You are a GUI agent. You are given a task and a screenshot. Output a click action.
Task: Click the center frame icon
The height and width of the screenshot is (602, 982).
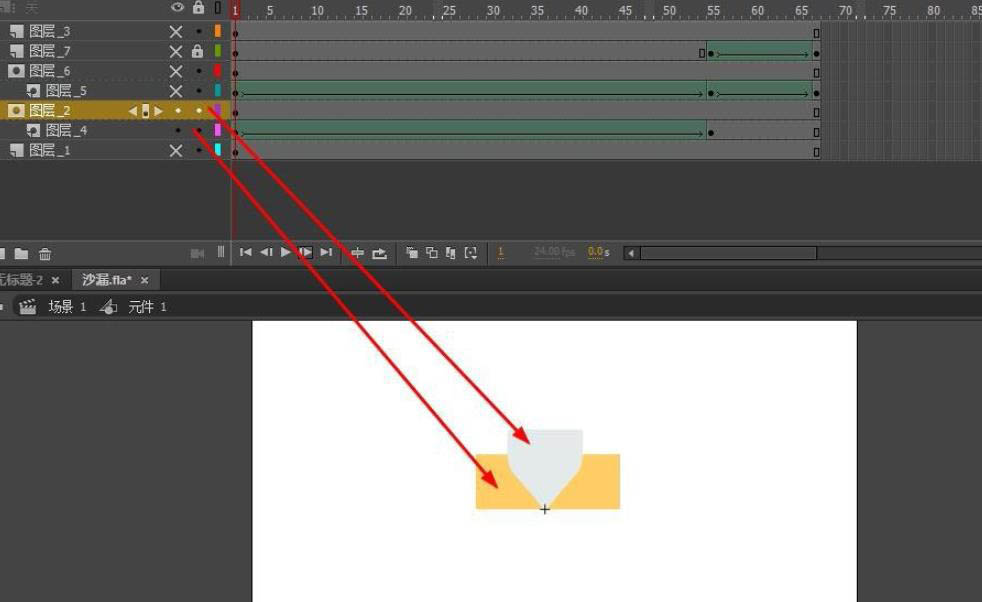coord(358,253)
